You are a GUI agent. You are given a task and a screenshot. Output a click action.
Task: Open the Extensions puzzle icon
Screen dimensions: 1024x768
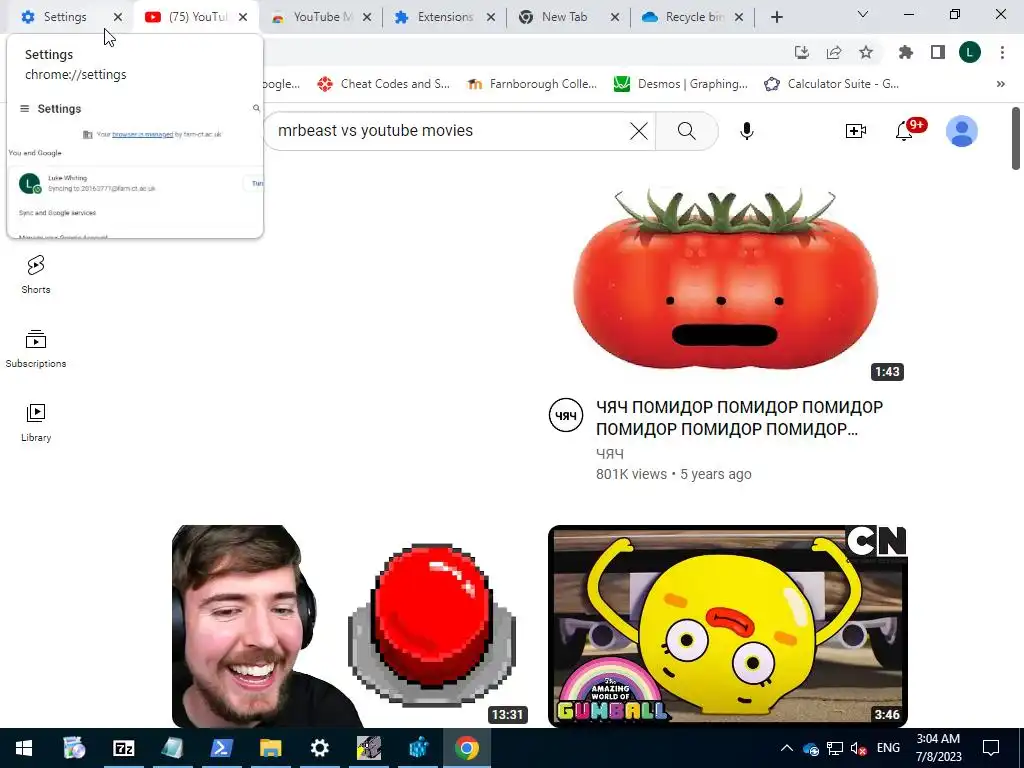tap(906, 52)
